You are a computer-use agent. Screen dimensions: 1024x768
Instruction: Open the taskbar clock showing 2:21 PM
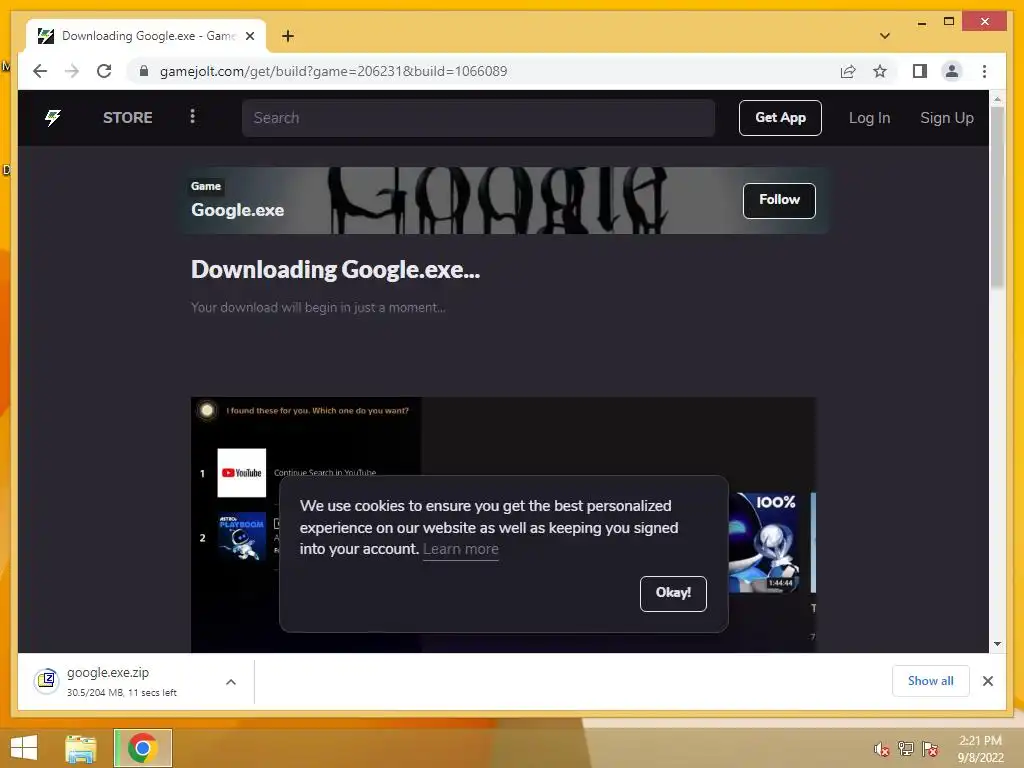980,749
